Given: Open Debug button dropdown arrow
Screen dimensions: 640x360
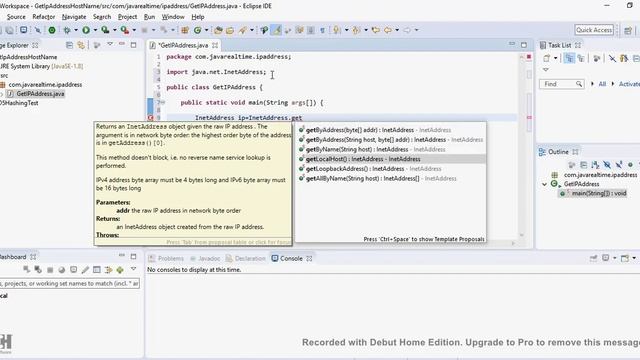Looking at the screenshot, I should [x=76, y=30].
